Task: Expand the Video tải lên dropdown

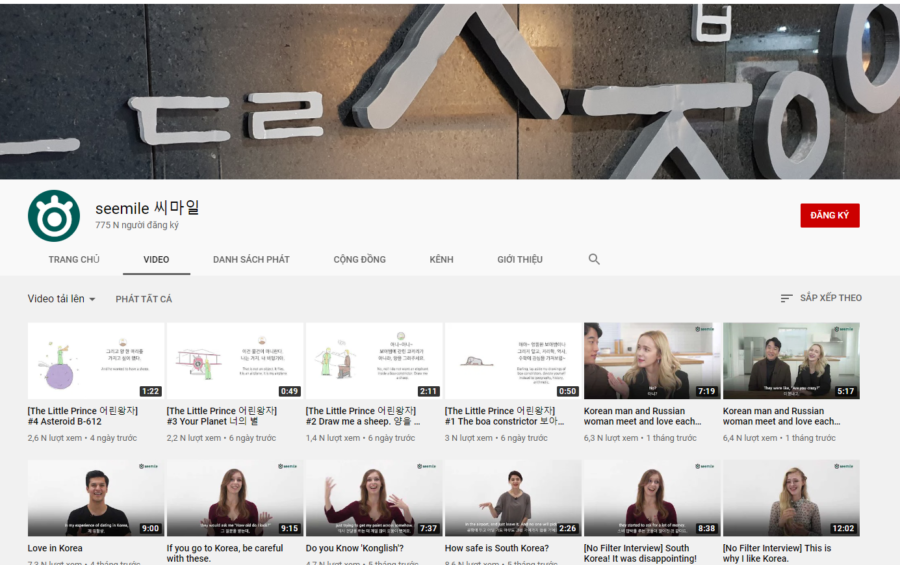Action: [61, 299]
